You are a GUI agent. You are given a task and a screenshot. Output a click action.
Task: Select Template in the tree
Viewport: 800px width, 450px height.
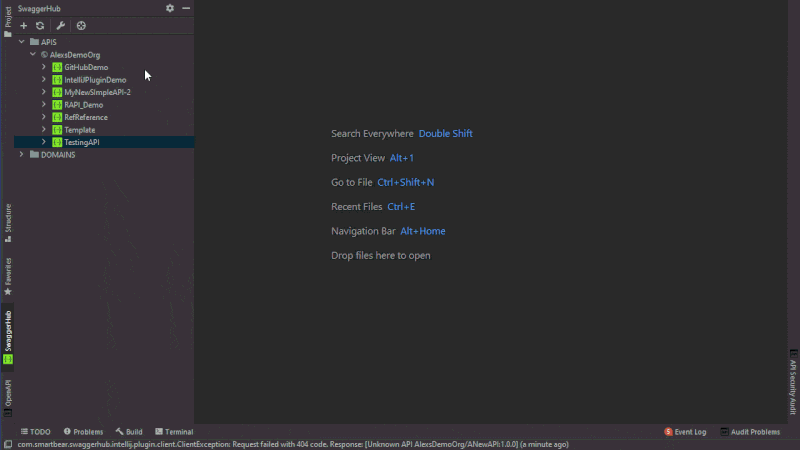click(x=104, y=130)
